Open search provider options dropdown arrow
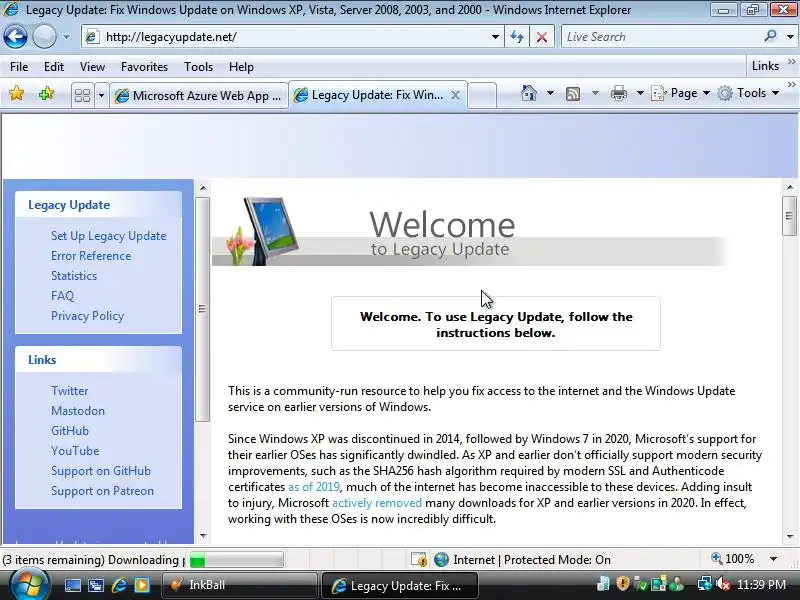 [x=790, y=37]
